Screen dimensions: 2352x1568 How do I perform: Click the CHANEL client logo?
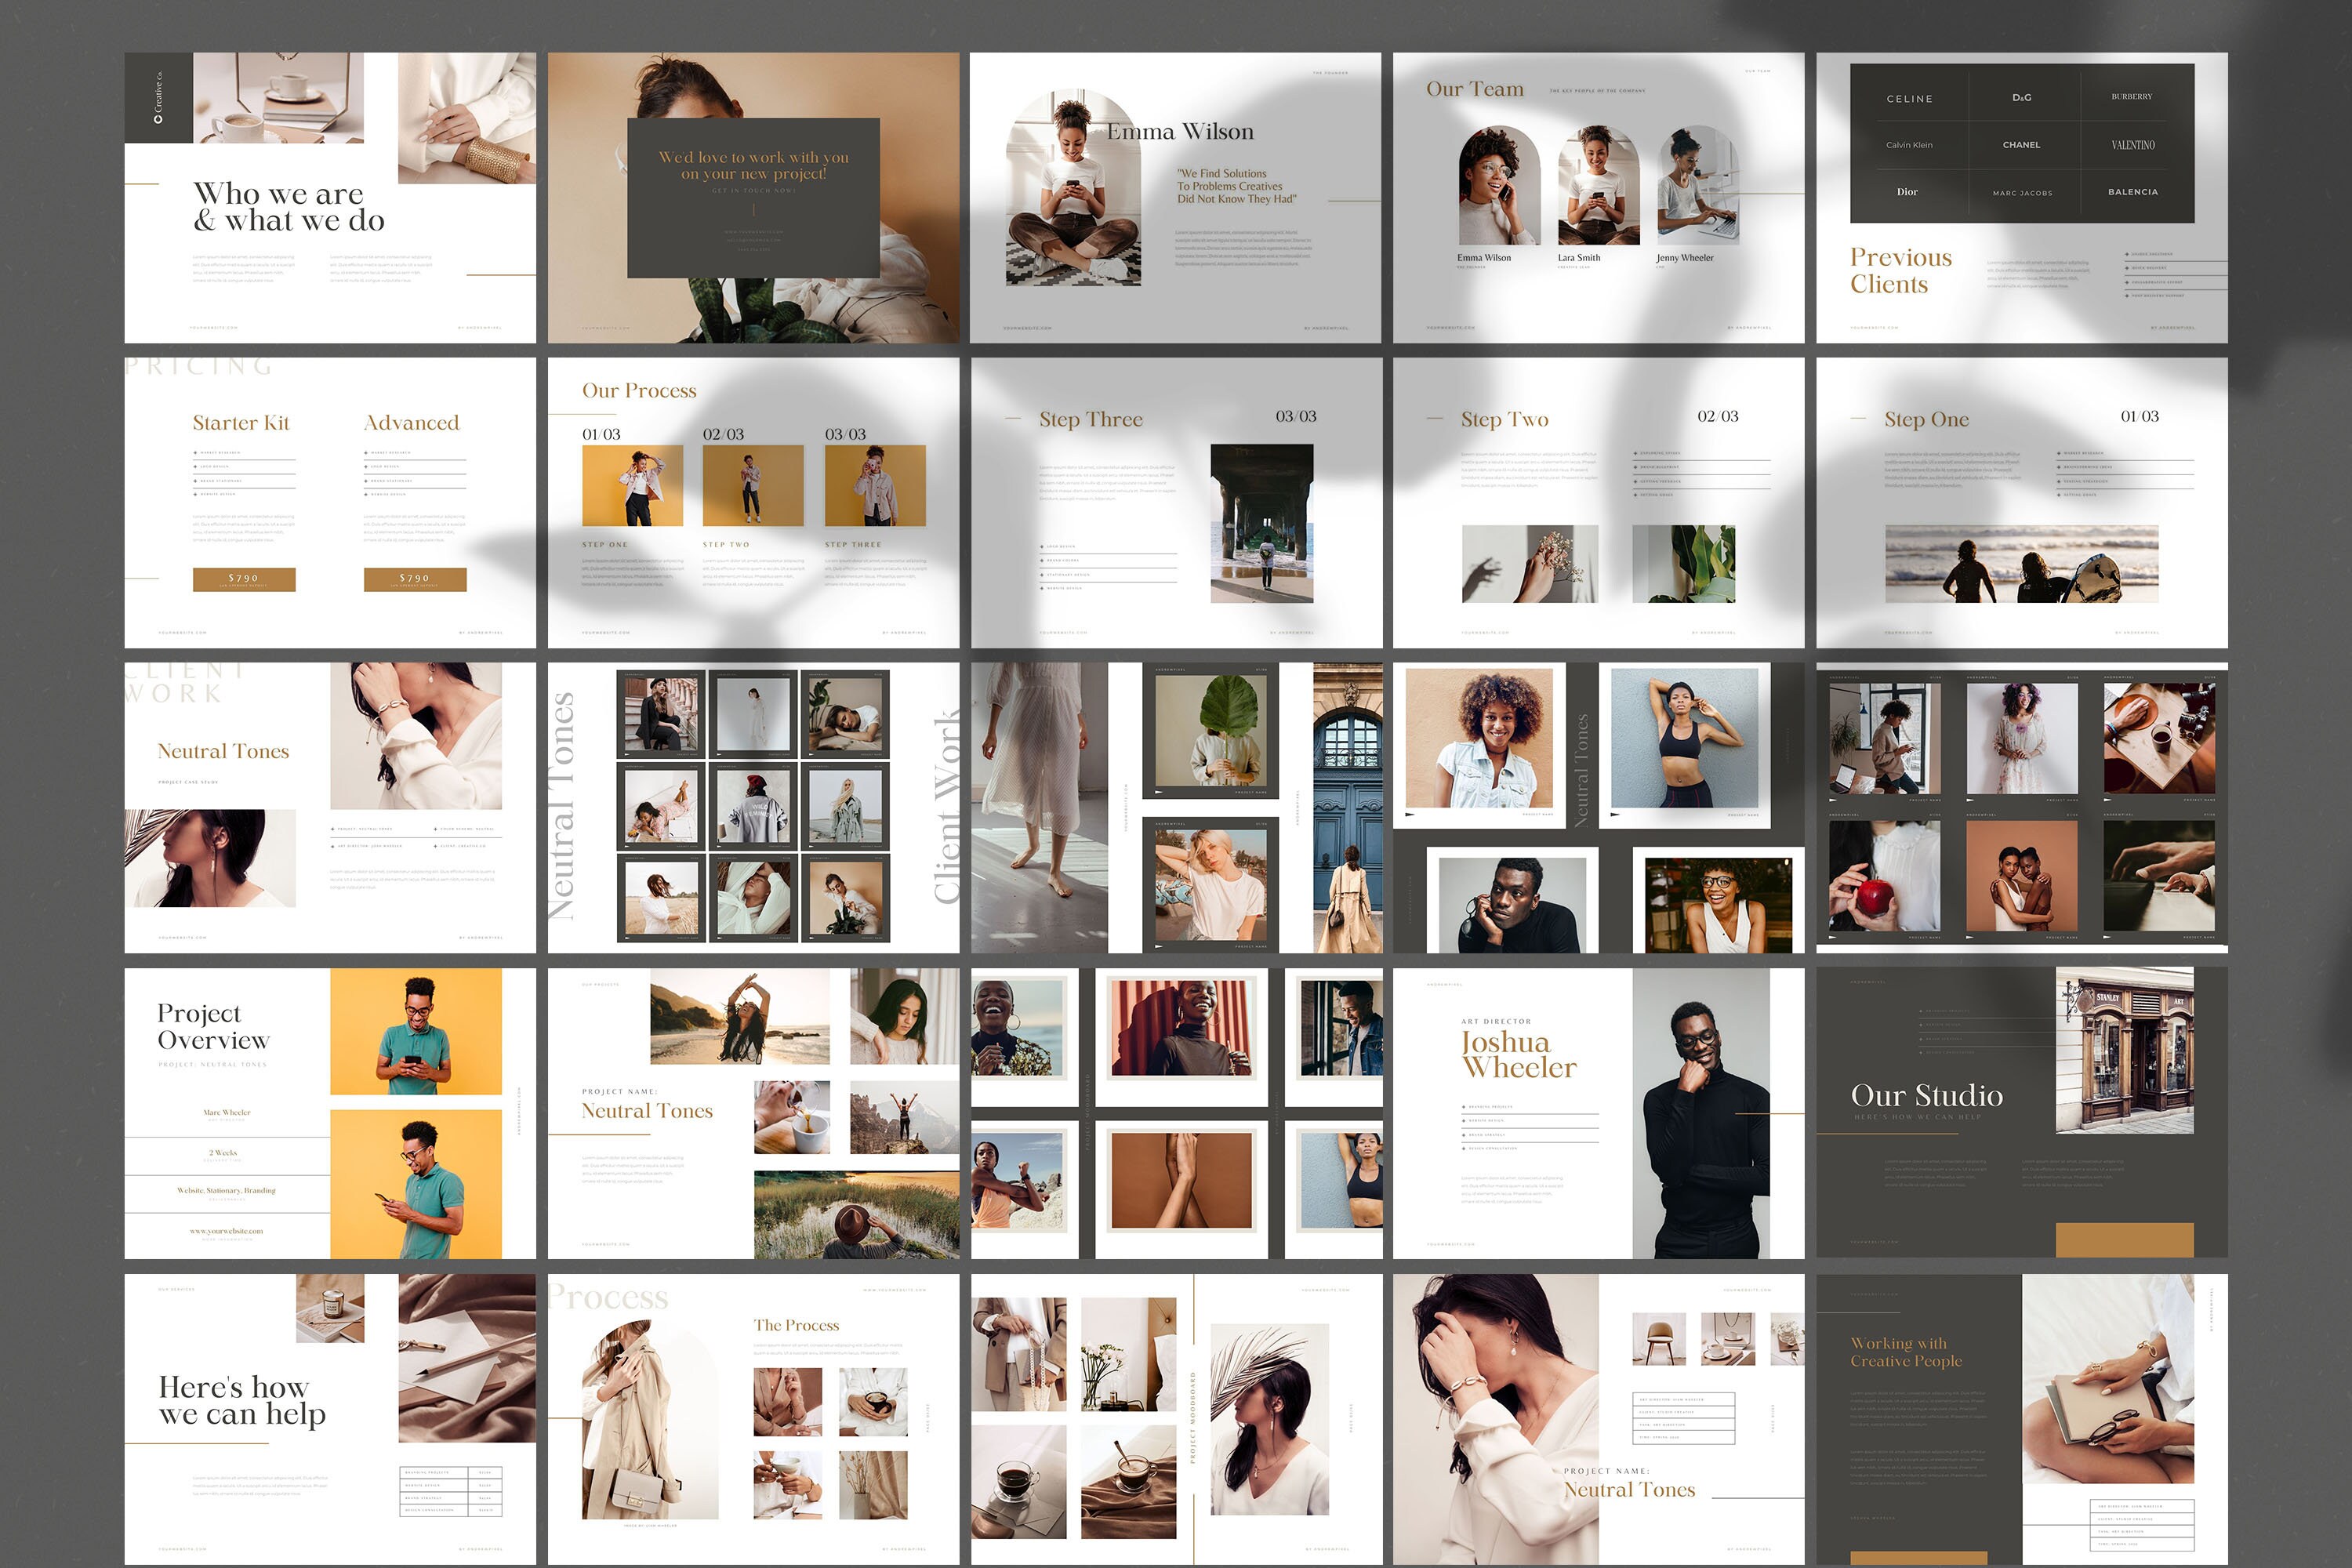tap(2021, 145)
